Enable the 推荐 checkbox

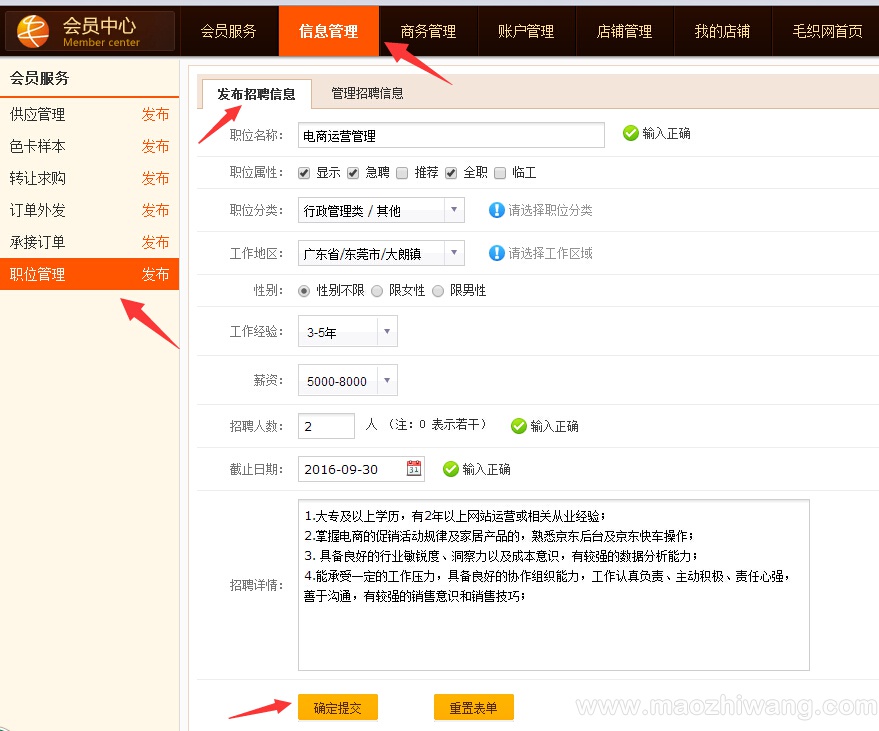tap(402, 172)
